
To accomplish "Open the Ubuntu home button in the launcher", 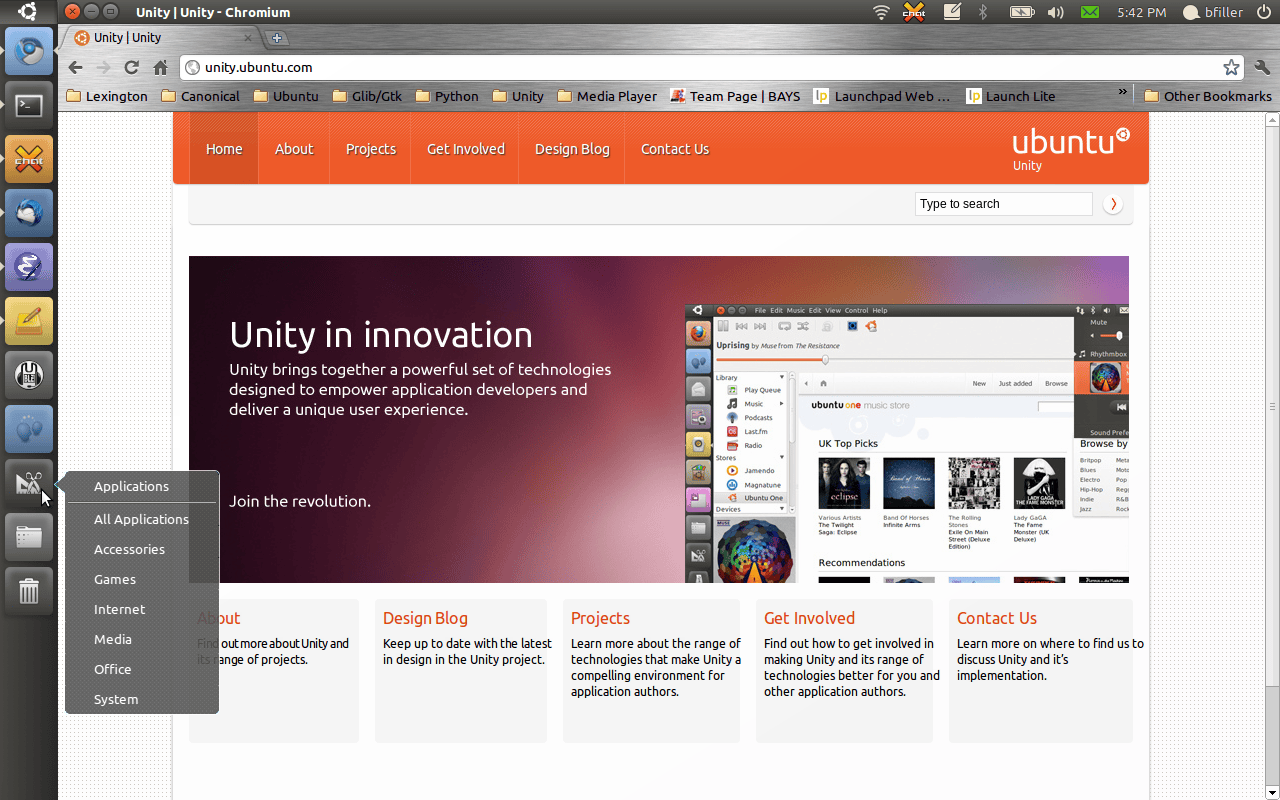I will pyautogui.click(x=28, y=12).
